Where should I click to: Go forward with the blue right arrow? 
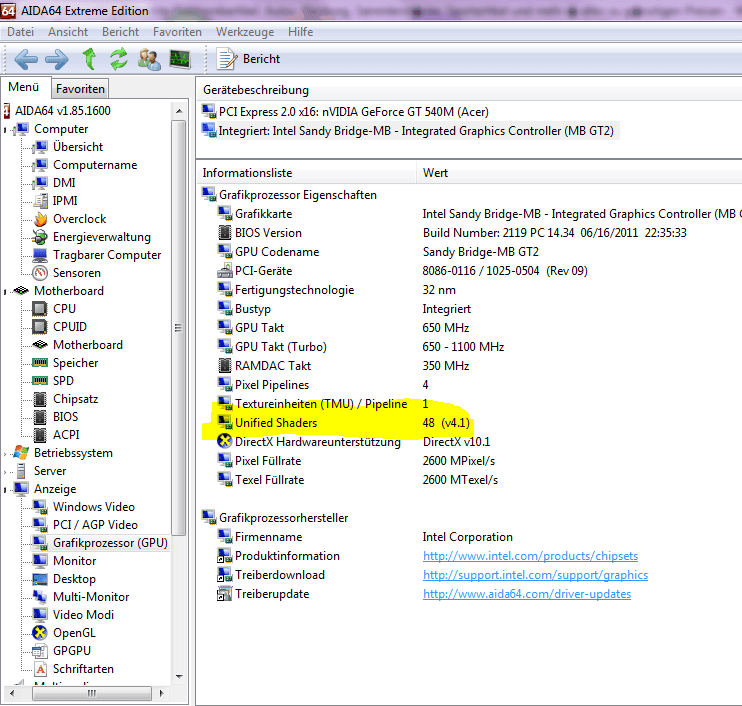click(x=57, y=59)
